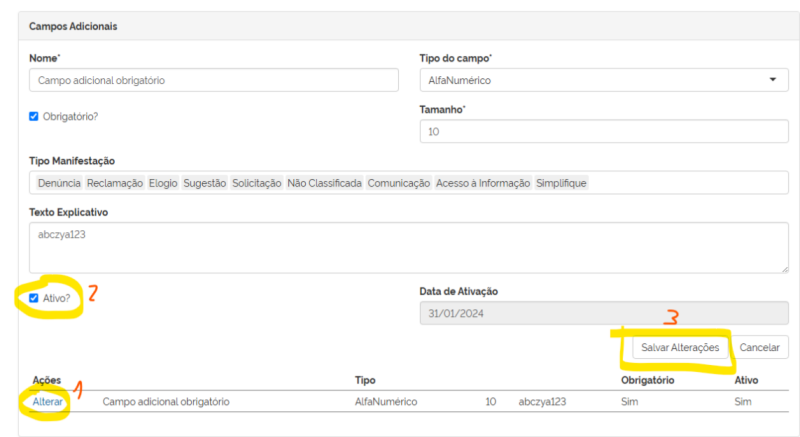Click the Tamanho input field
The image size is (800, 437).
603,131
